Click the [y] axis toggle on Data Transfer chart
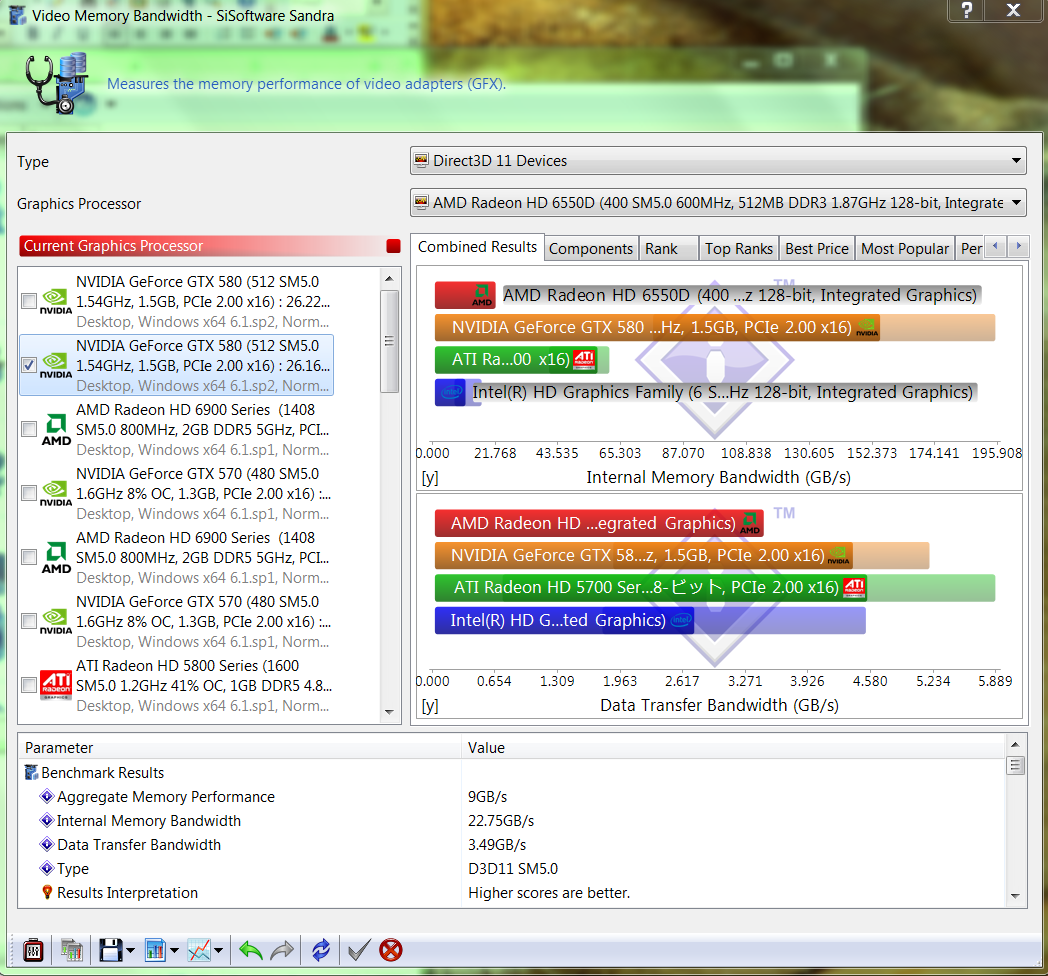The height and width of the screenshot is (976, 1048). click(x=430, y=705)
